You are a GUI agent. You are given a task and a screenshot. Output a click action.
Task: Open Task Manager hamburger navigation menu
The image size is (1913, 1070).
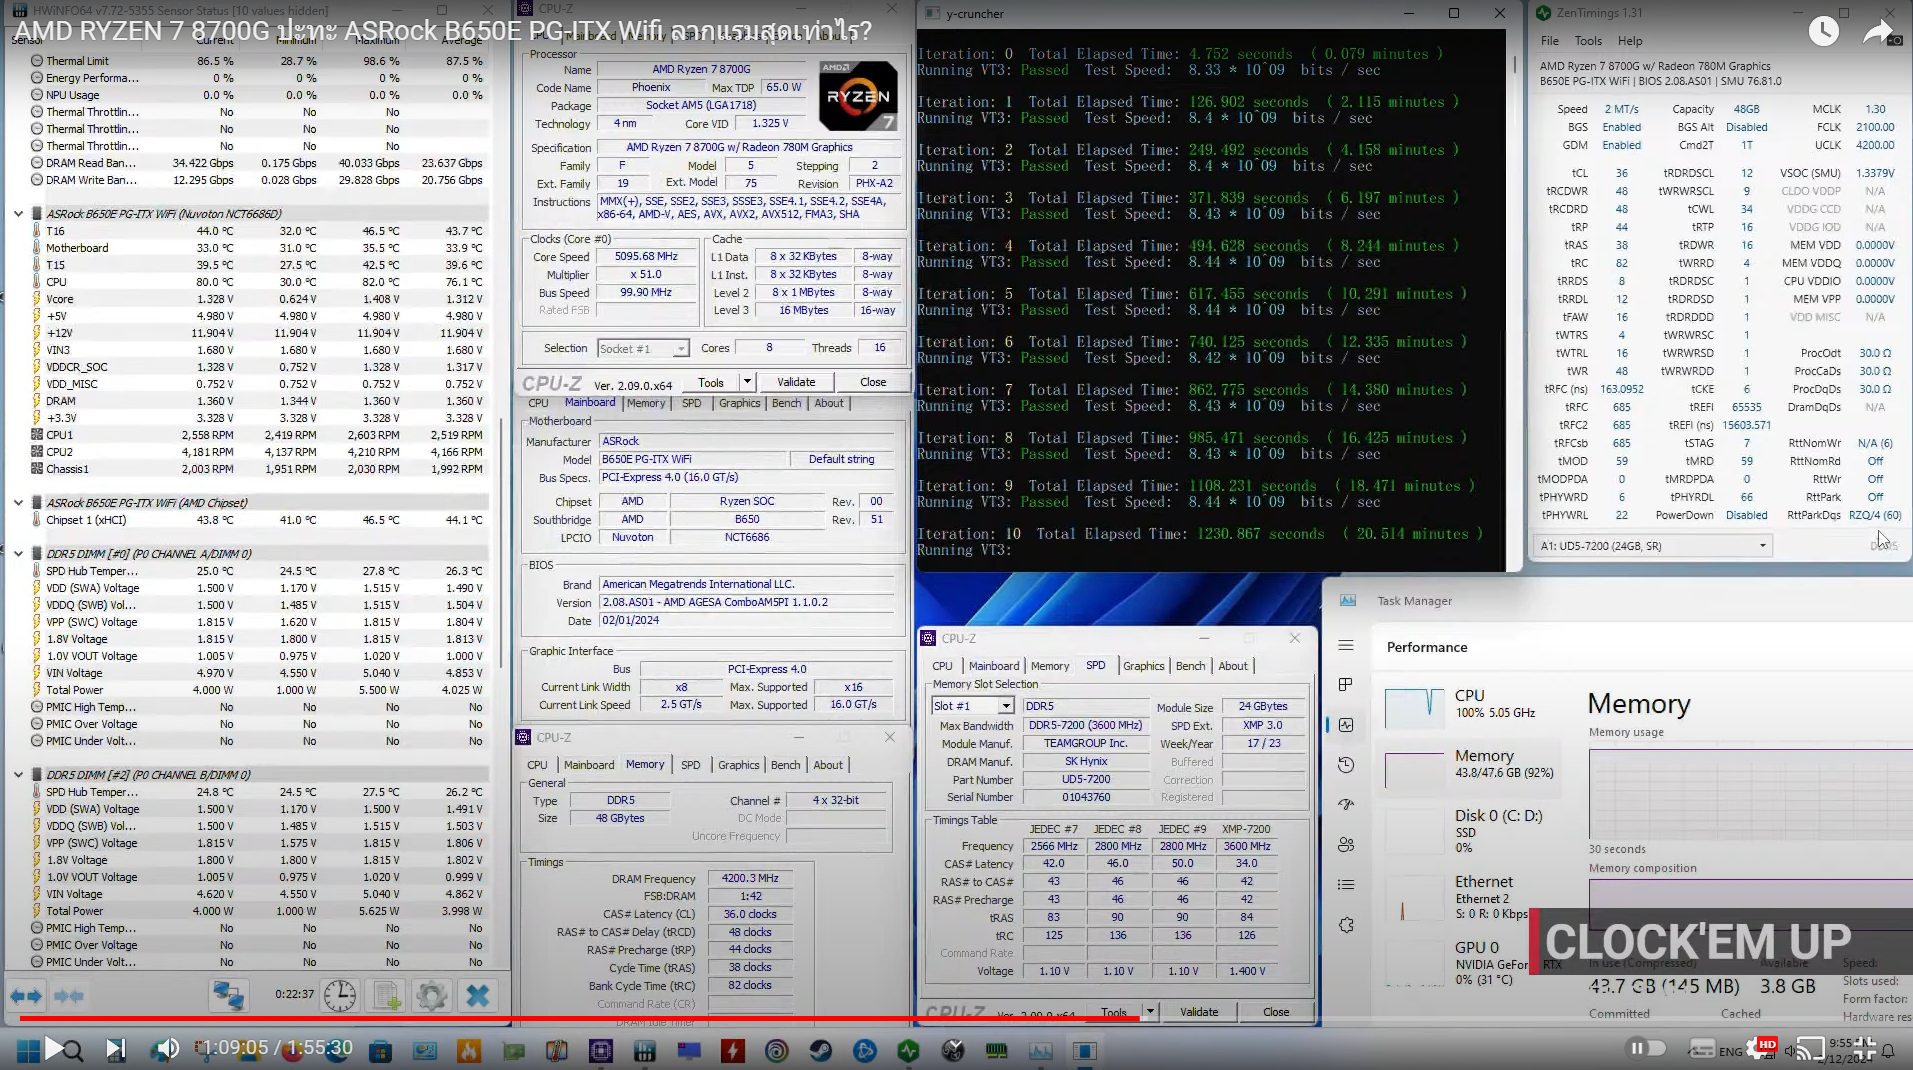(x=1346, y=646)
